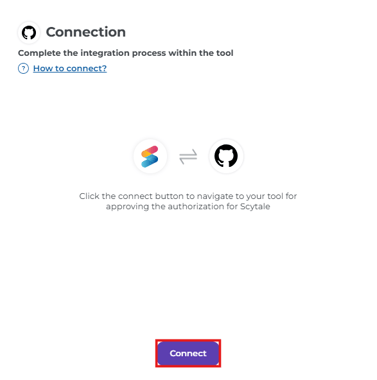Follow the underlined How to connect? hyperlink
Image resolution: width=377 pixels, height=380 pixels.
pyautogui.click(x=70, y=68)
